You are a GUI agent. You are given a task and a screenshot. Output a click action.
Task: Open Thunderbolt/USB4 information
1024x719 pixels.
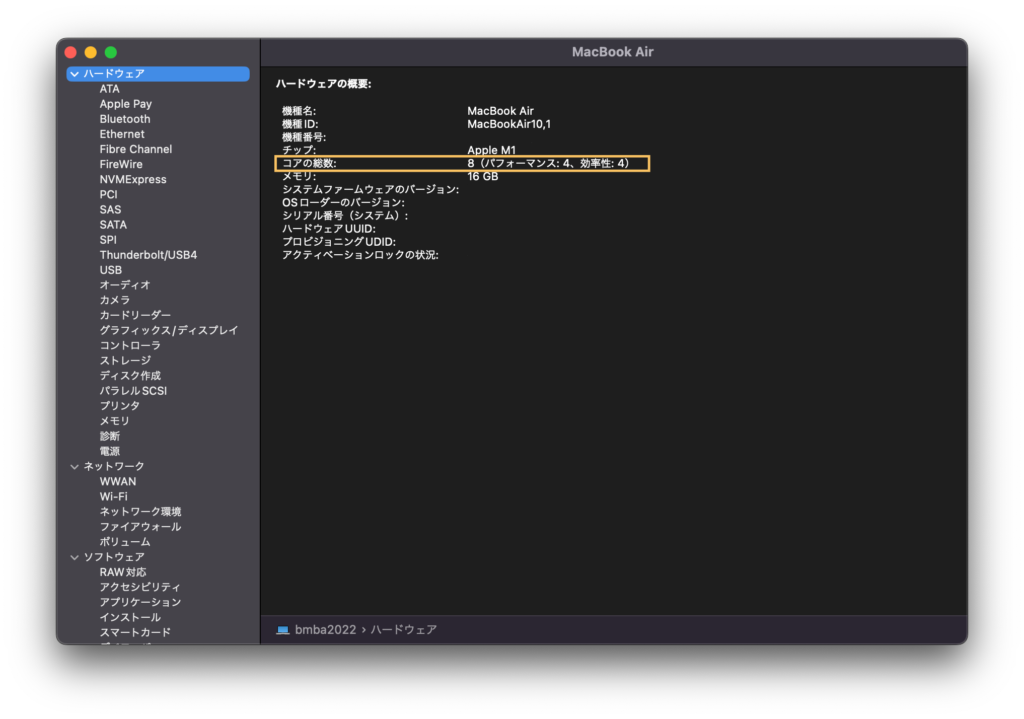[x=148, y=255]
